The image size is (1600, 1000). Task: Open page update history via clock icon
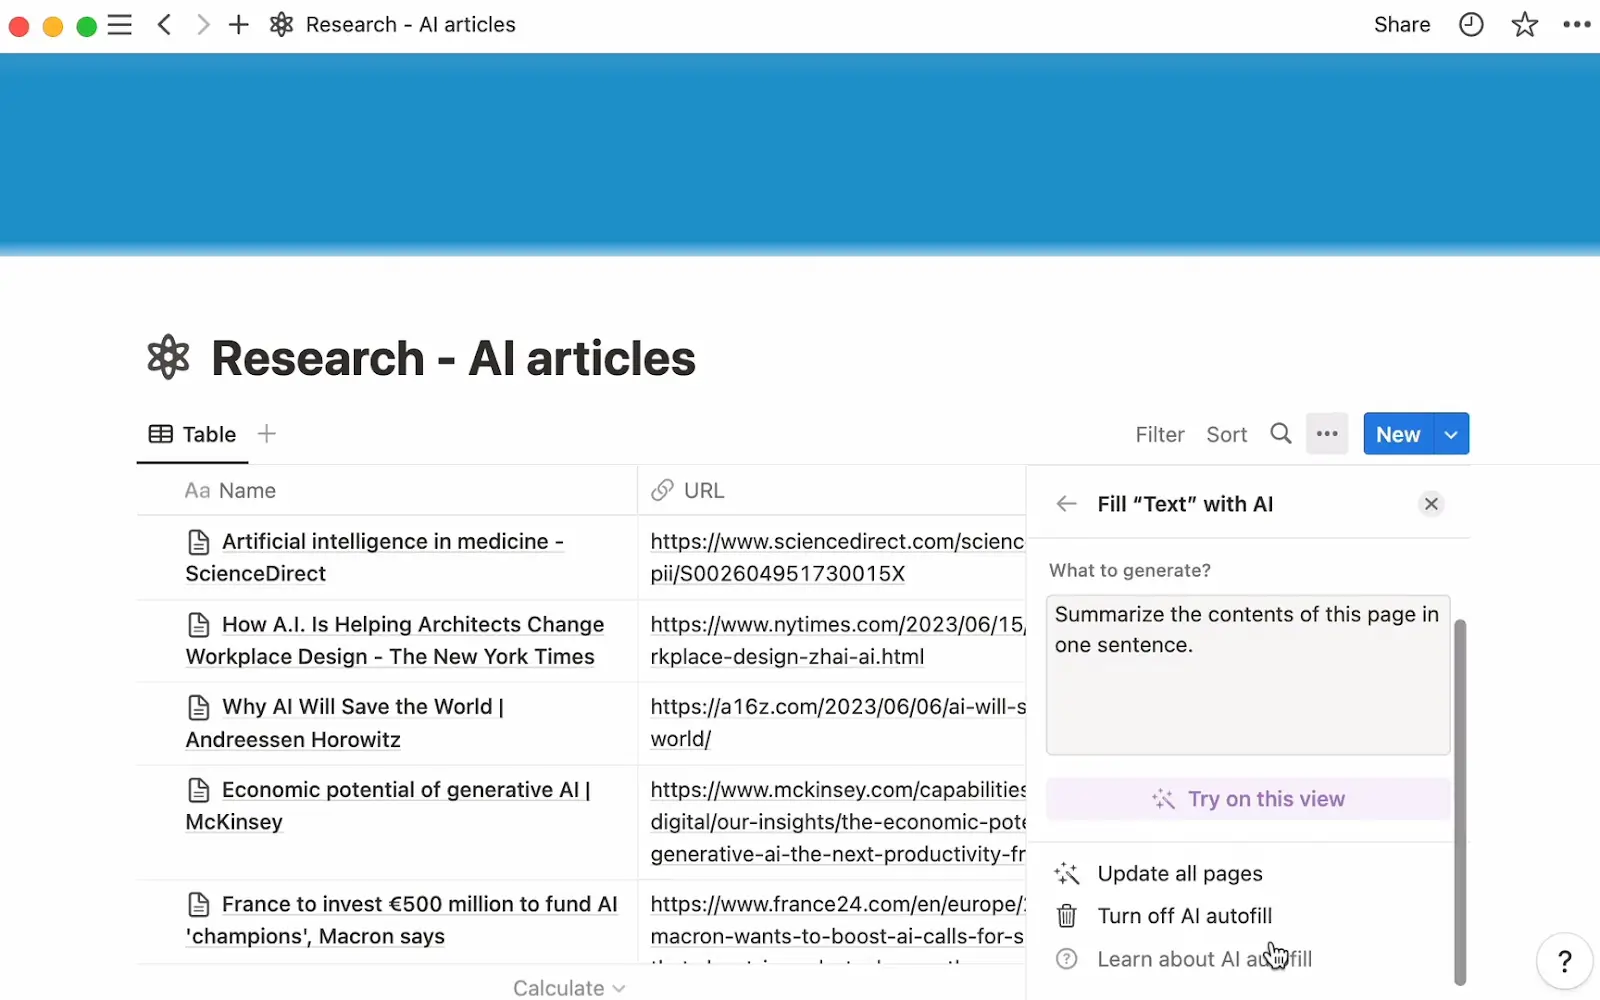coord(1471,24)
